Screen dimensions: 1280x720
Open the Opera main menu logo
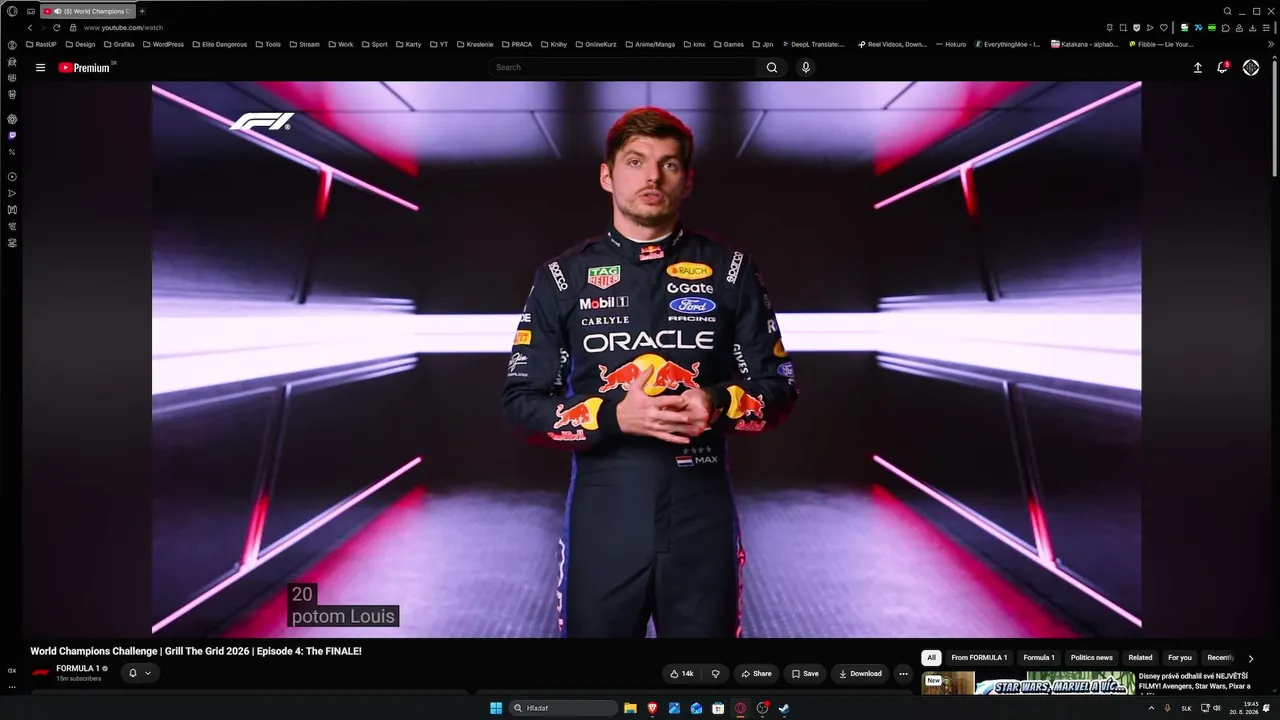coord(12,11)
